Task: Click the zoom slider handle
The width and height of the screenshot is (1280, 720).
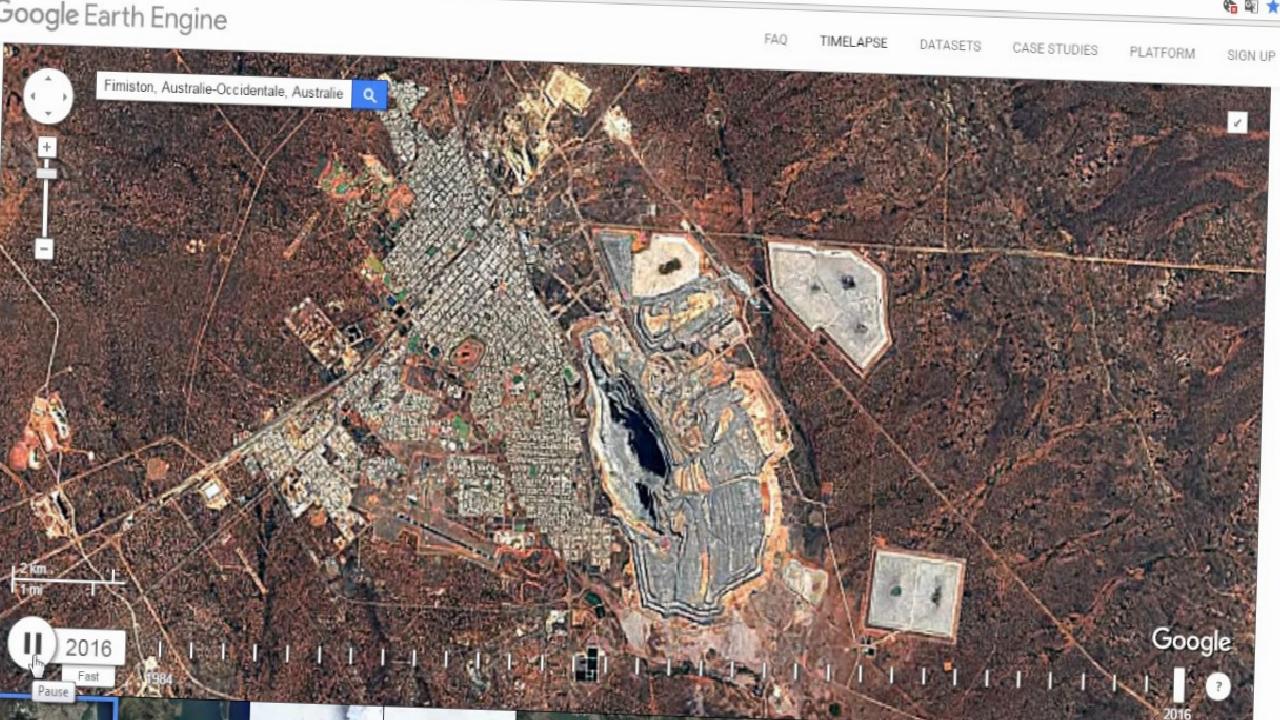Action: point(46,173)
